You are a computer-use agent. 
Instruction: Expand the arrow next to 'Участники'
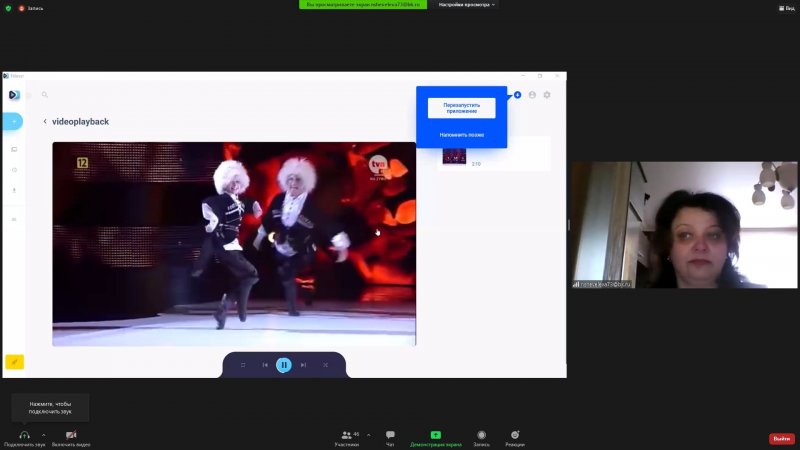tap(368, 435)
